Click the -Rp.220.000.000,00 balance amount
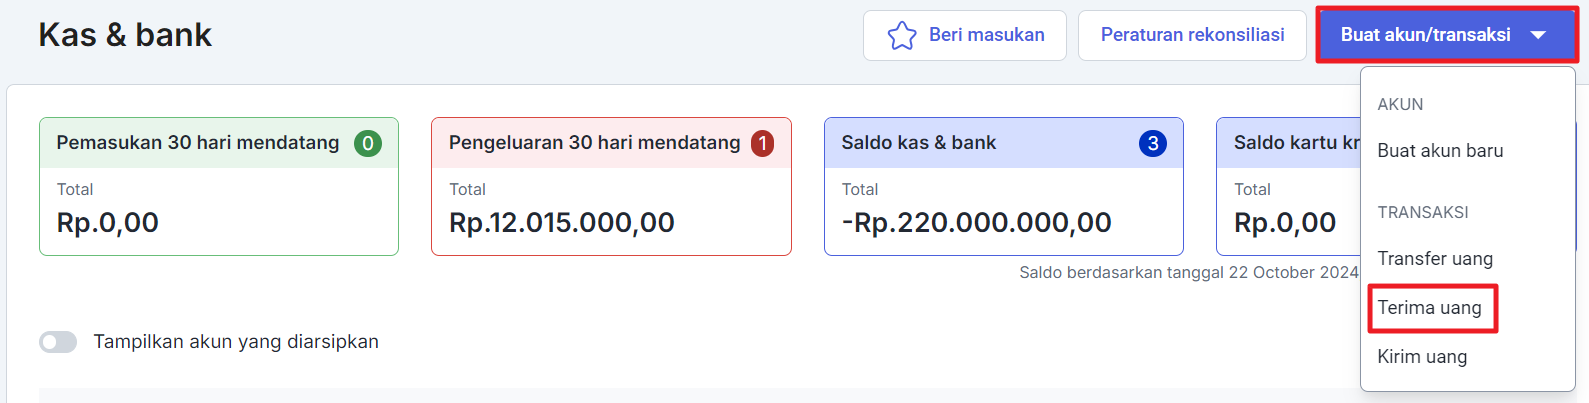This screenshot has height=403, width=1589. tap(976, 222)
